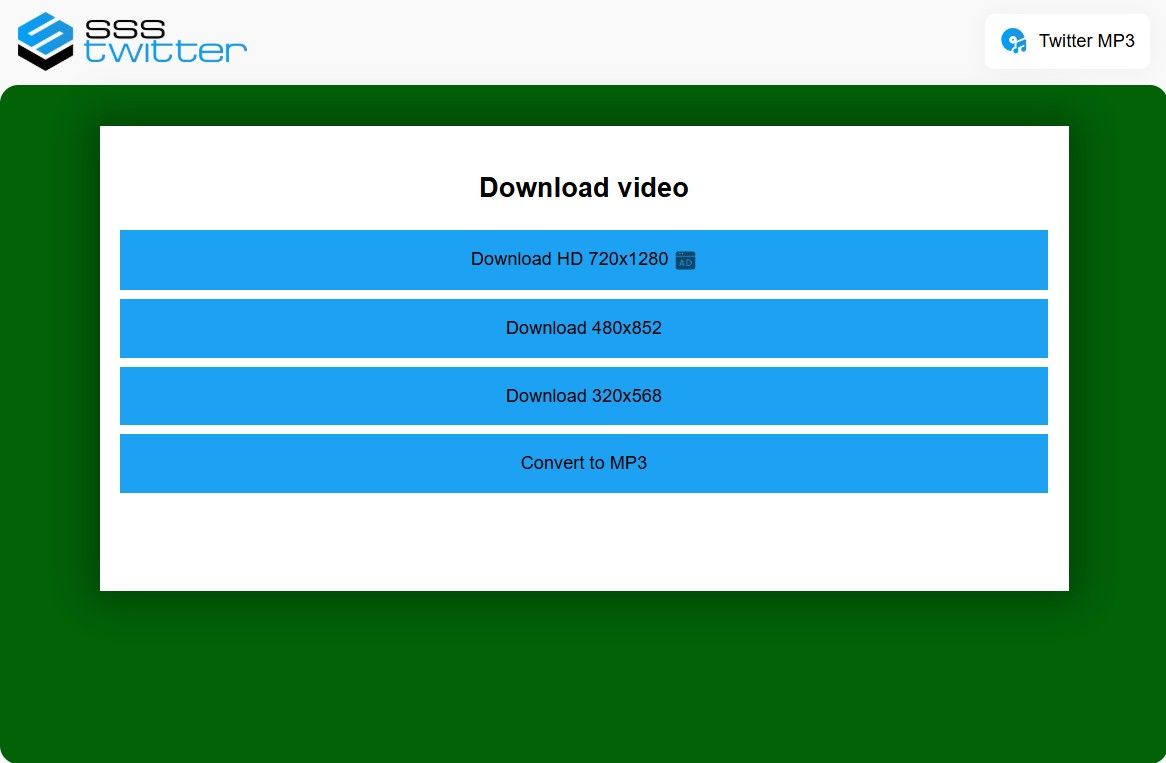Click the music disc icon beside Twitter MP3
Viewport: 1166px width, 763px height.
[x=1014, y=41]
